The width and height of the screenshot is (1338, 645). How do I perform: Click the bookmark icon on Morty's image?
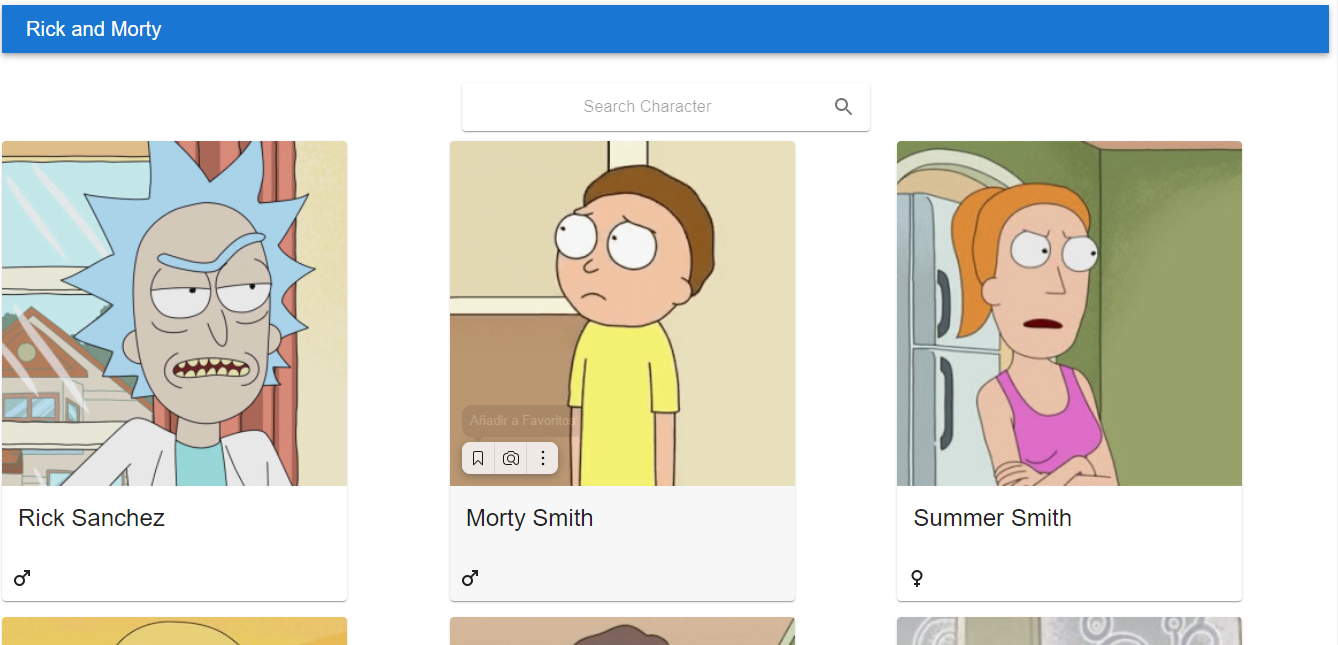(x=478, y=458)
